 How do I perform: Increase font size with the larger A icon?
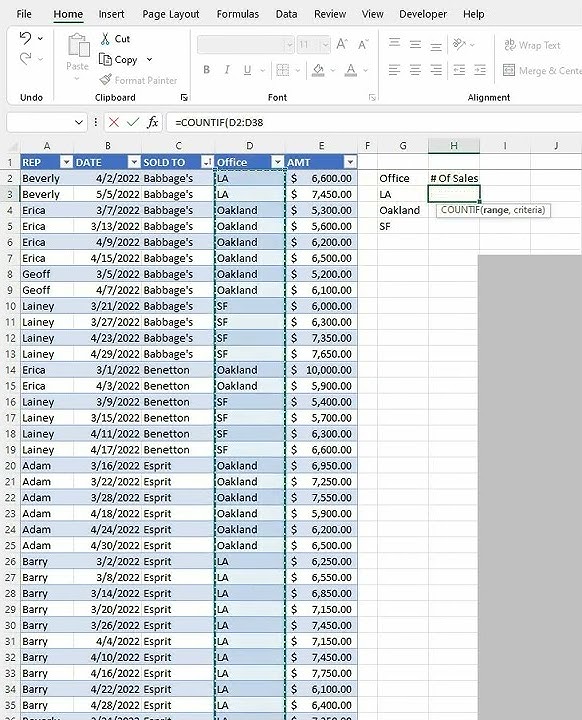coord(341,45)
